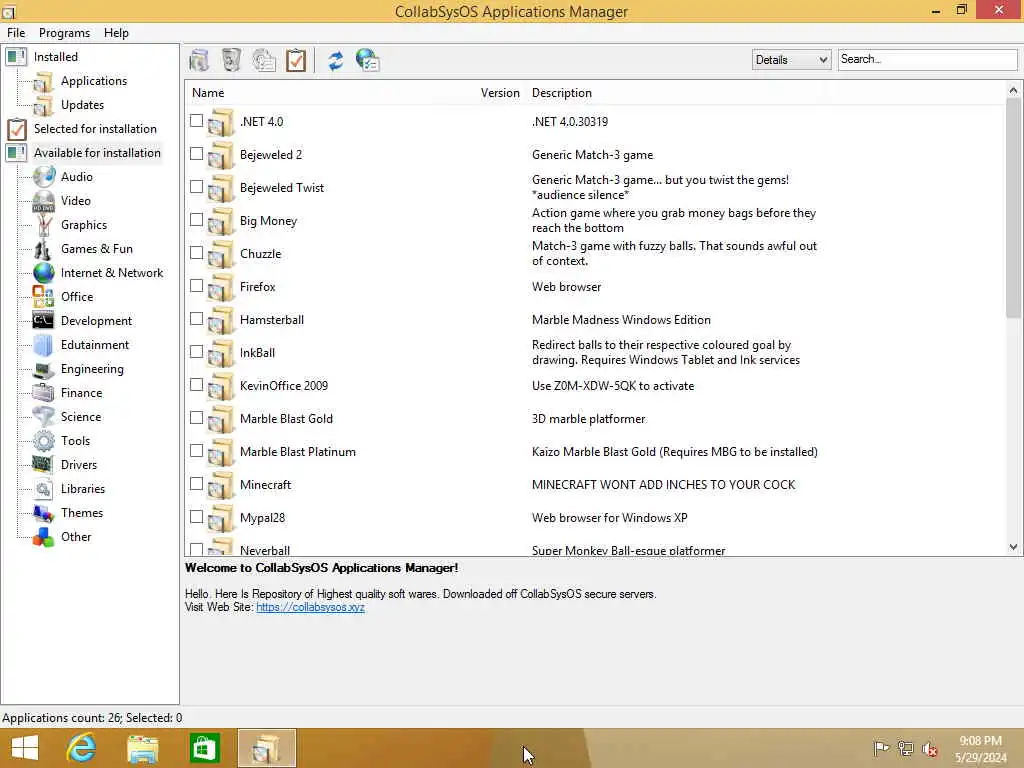Click the Firefox package icon in list

(x=221, y=287)
